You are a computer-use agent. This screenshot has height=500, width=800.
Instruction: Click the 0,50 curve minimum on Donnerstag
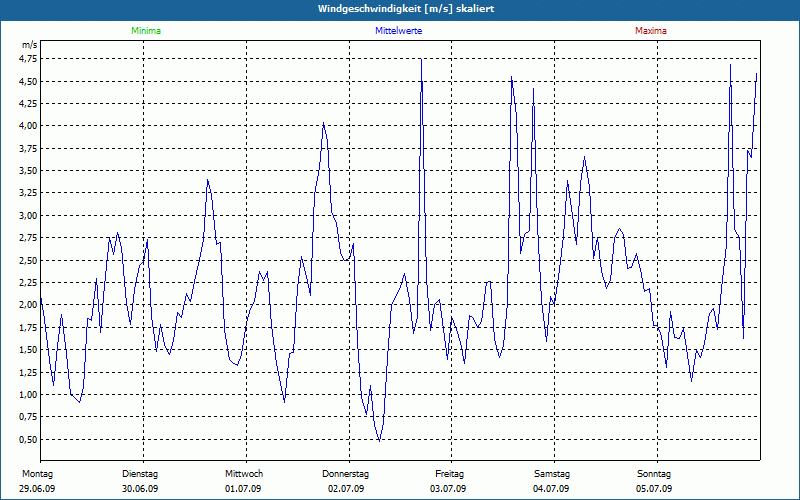coord(379,440)
